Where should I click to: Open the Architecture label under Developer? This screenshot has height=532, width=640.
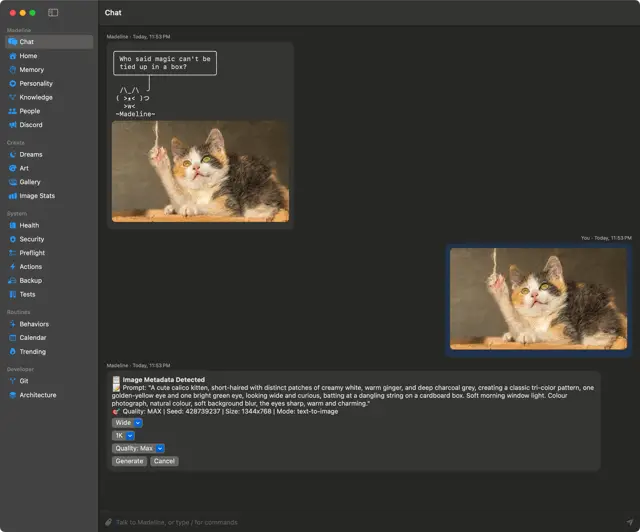[x=38, y=395]
